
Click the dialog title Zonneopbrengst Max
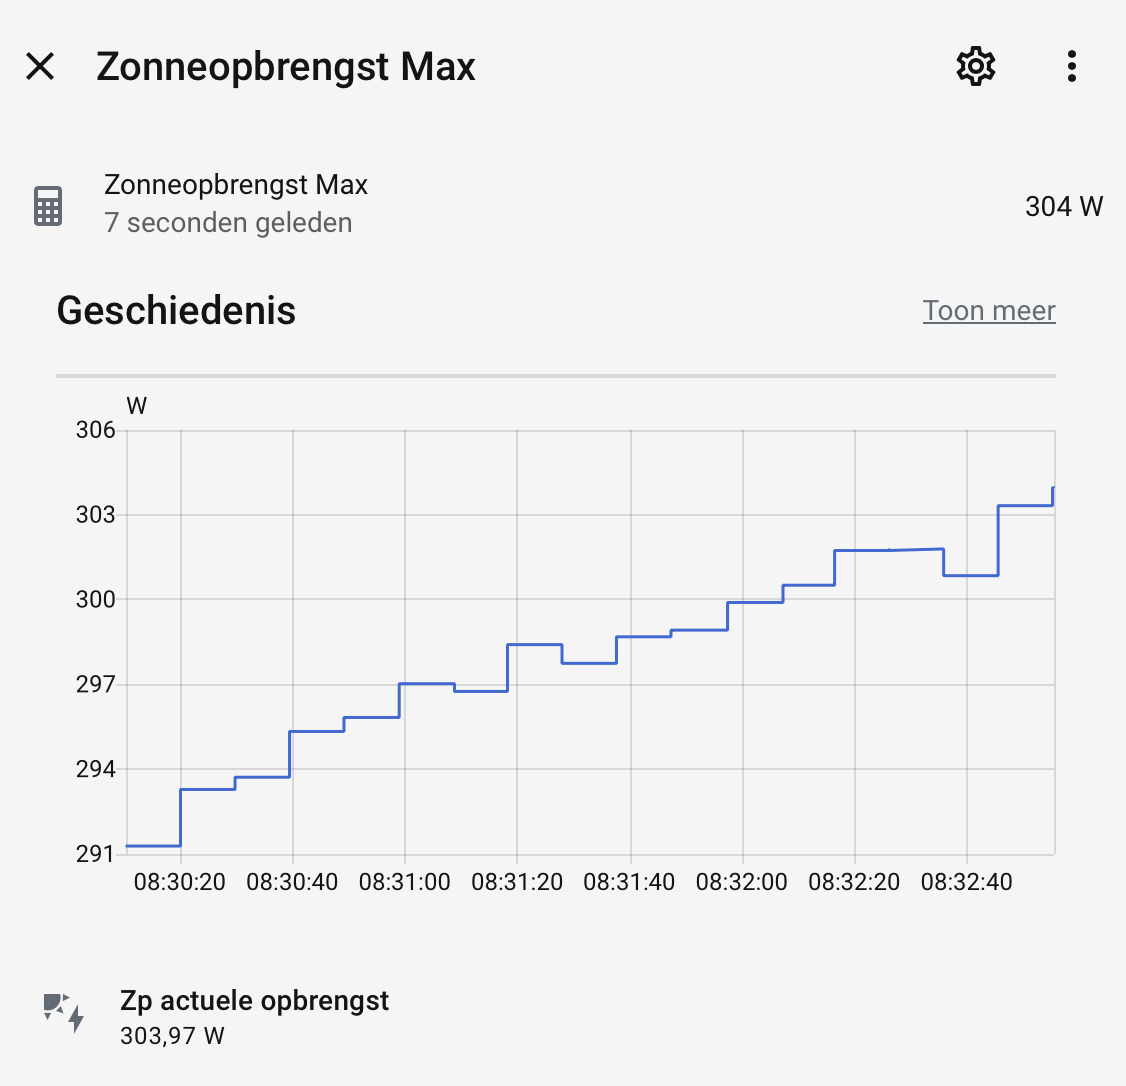click(x=286, y=67)
